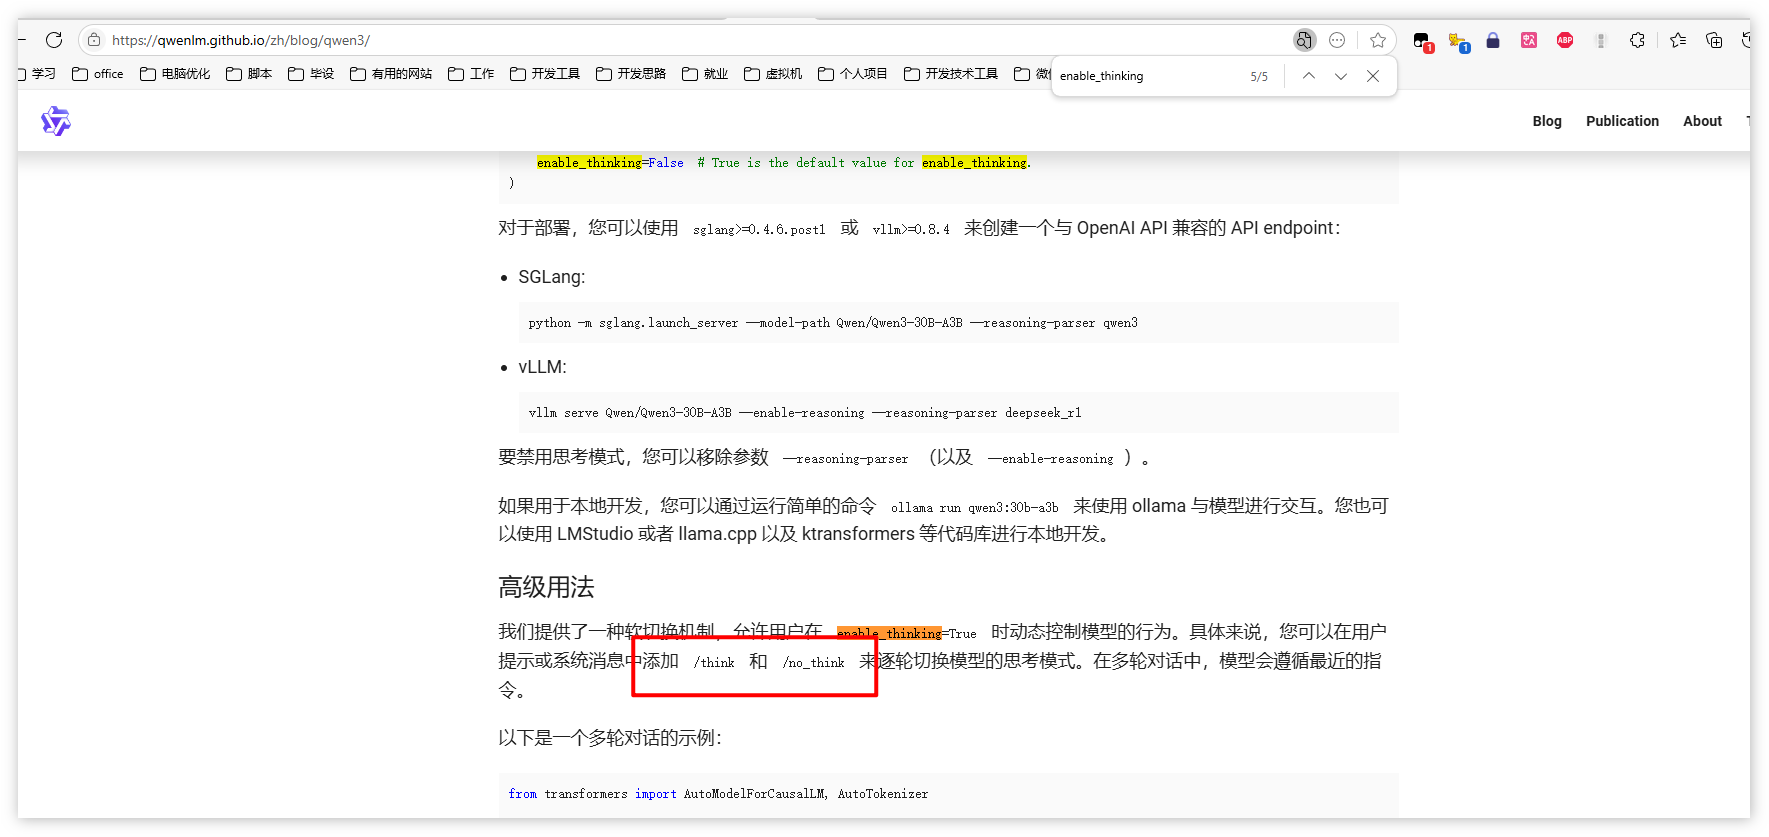Open the Collections icon in toolbar
The image size is (1769, 837).
1714,40
